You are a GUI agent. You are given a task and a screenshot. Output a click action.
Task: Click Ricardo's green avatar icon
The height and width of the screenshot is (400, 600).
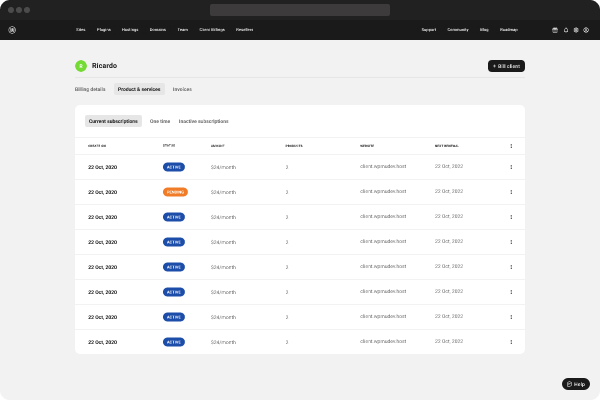pyautogui.click(x=80, y=66)
